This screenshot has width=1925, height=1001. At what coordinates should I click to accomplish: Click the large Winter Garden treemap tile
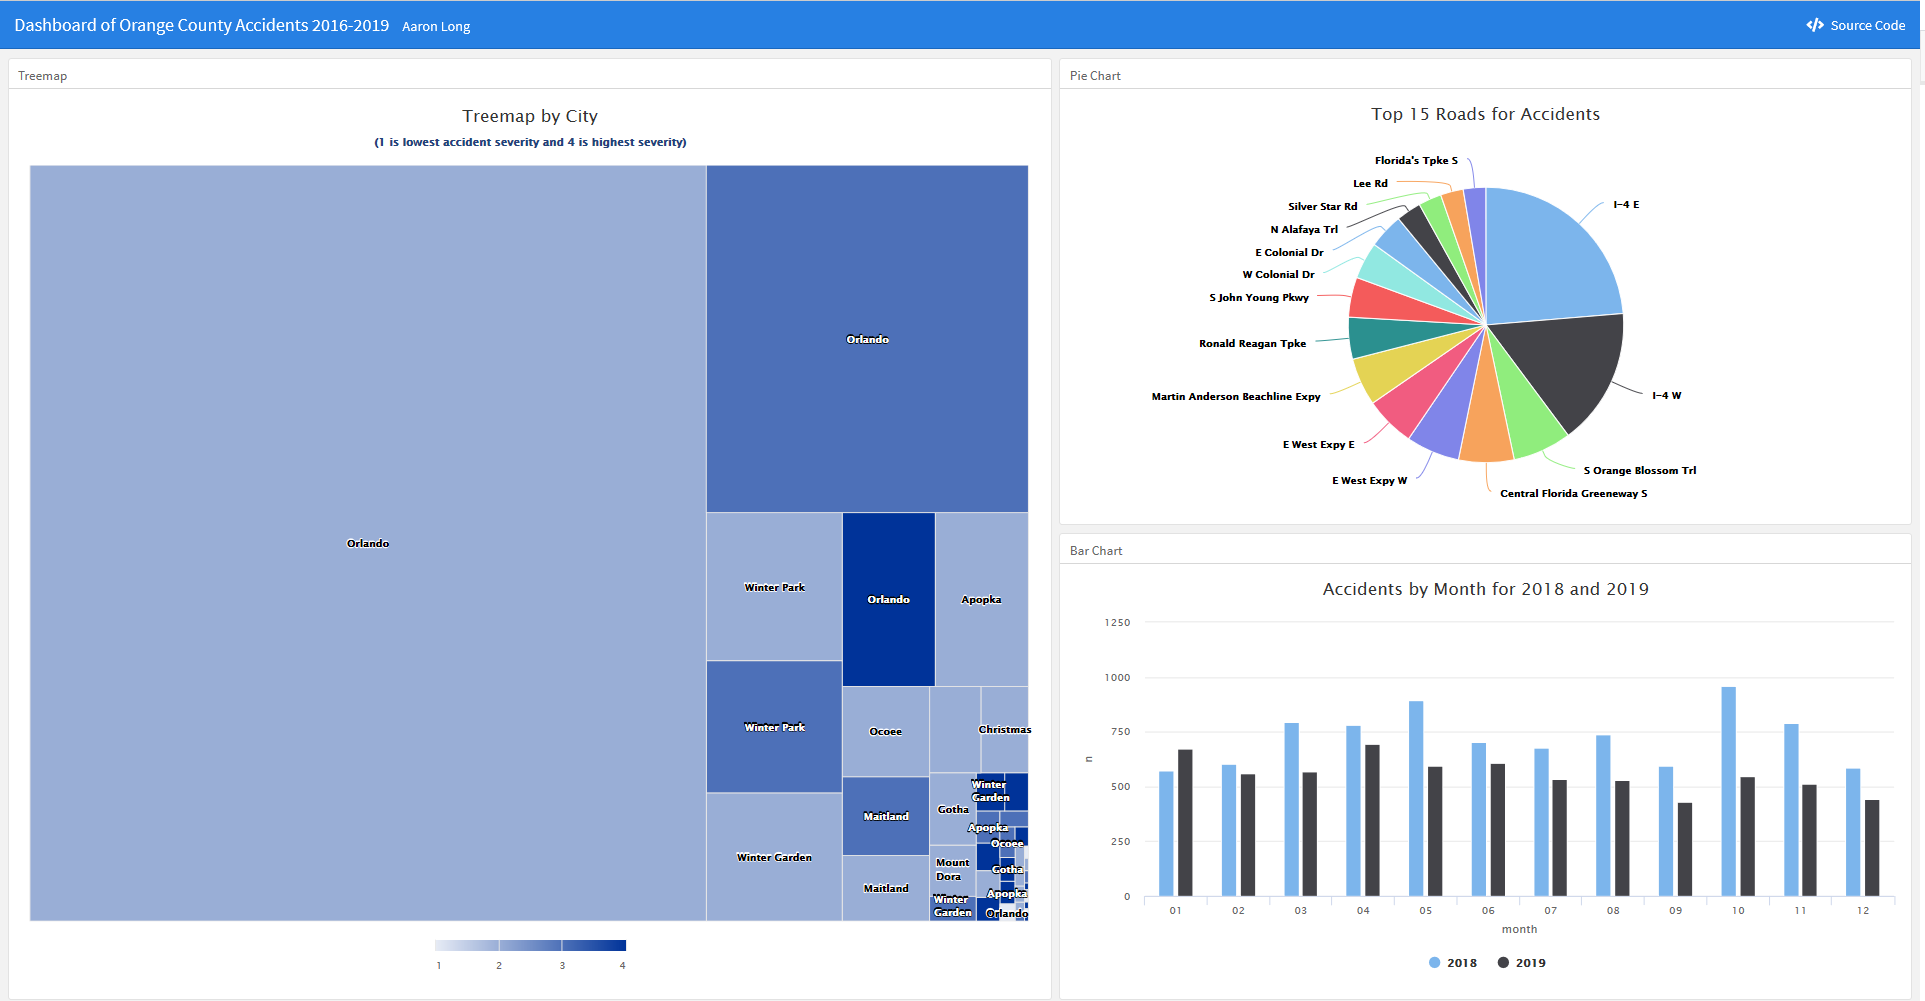click(774, 857)
